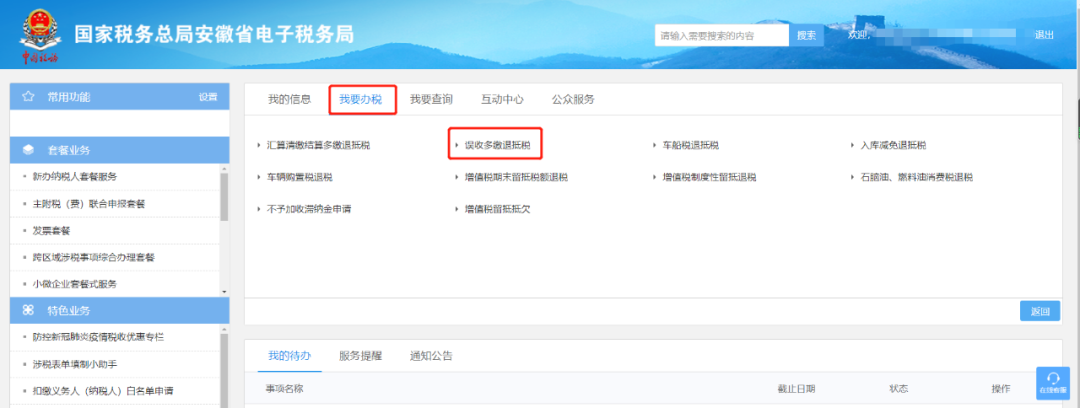Click the four-dot icon beside 特色业务
This screenshot has height=408, width=1080.
click(x=28, y=311)
